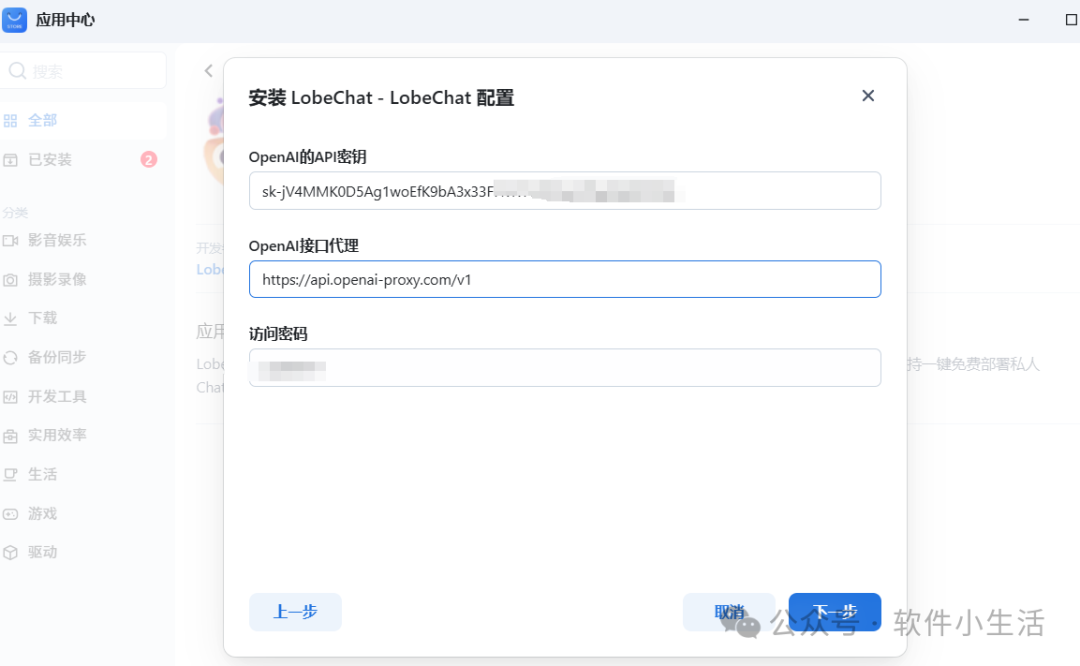Click the search magnifier icon
Screen dimensions: 1080x666
tap(17, 71)
